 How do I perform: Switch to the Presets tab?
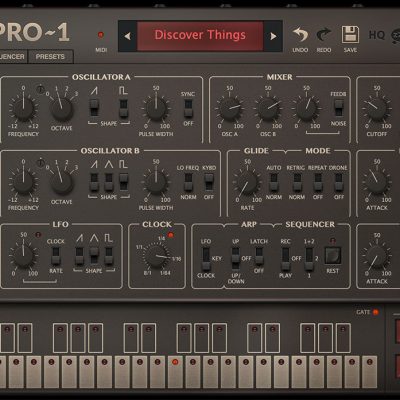[x=50, y=57]
